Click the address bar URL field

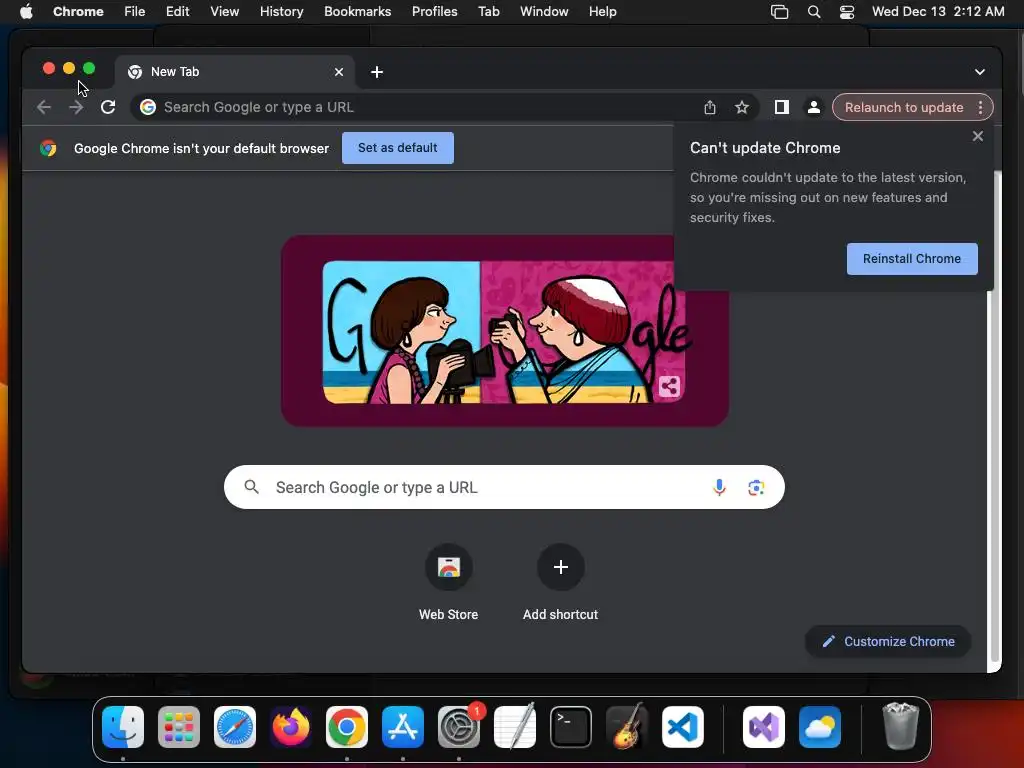tap(418, 107)
